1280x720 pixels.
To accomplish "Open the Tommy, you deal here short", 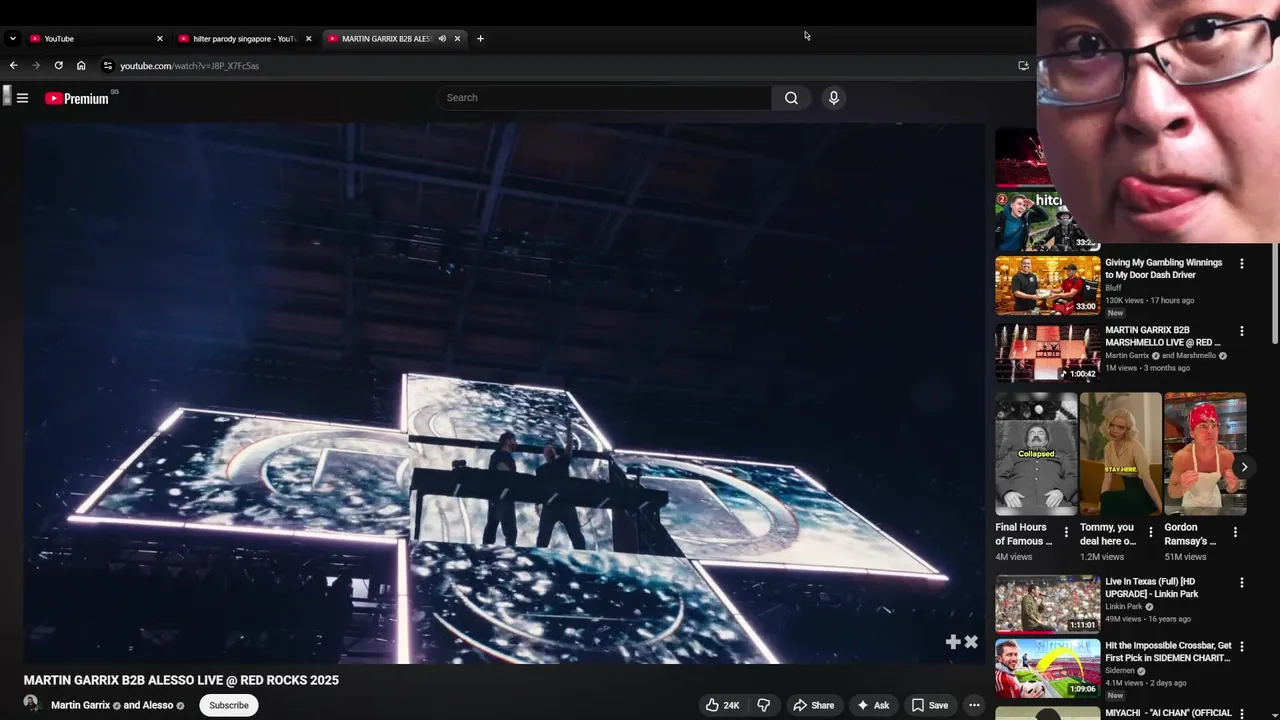I will point(1120,453).
